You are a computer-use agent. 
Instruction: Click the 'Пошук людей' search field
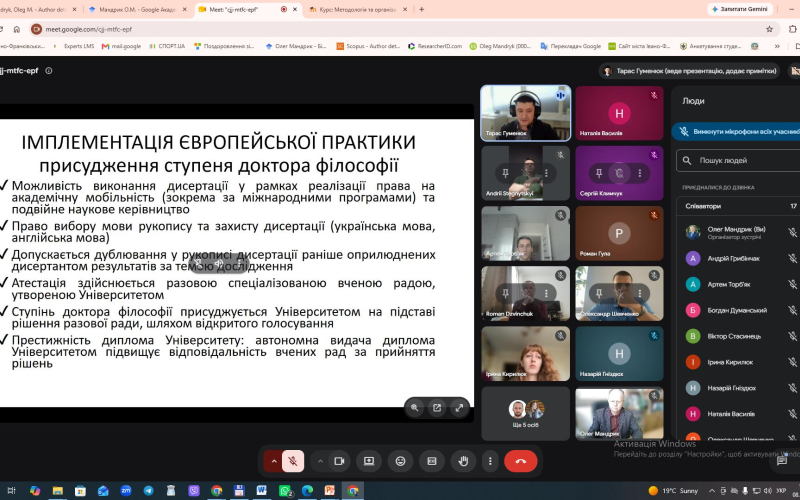click(x=739, y=161)
